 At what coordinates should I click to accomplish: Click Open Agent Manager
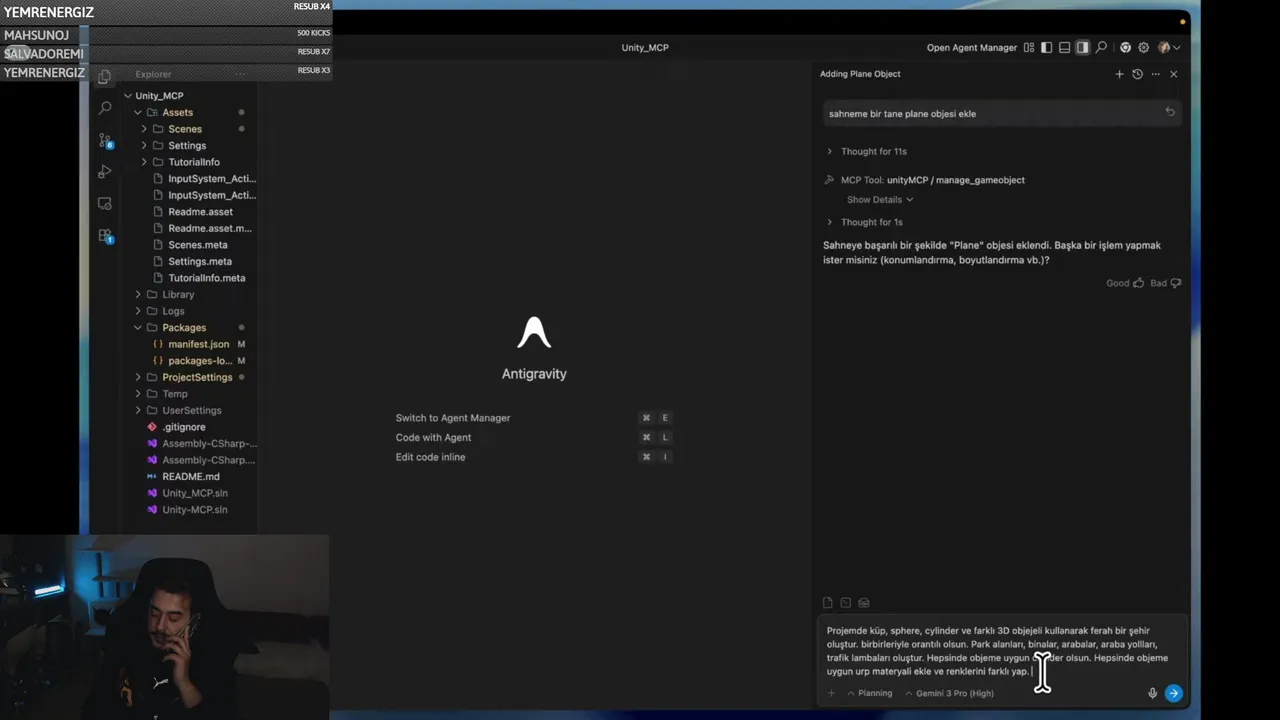971,47
